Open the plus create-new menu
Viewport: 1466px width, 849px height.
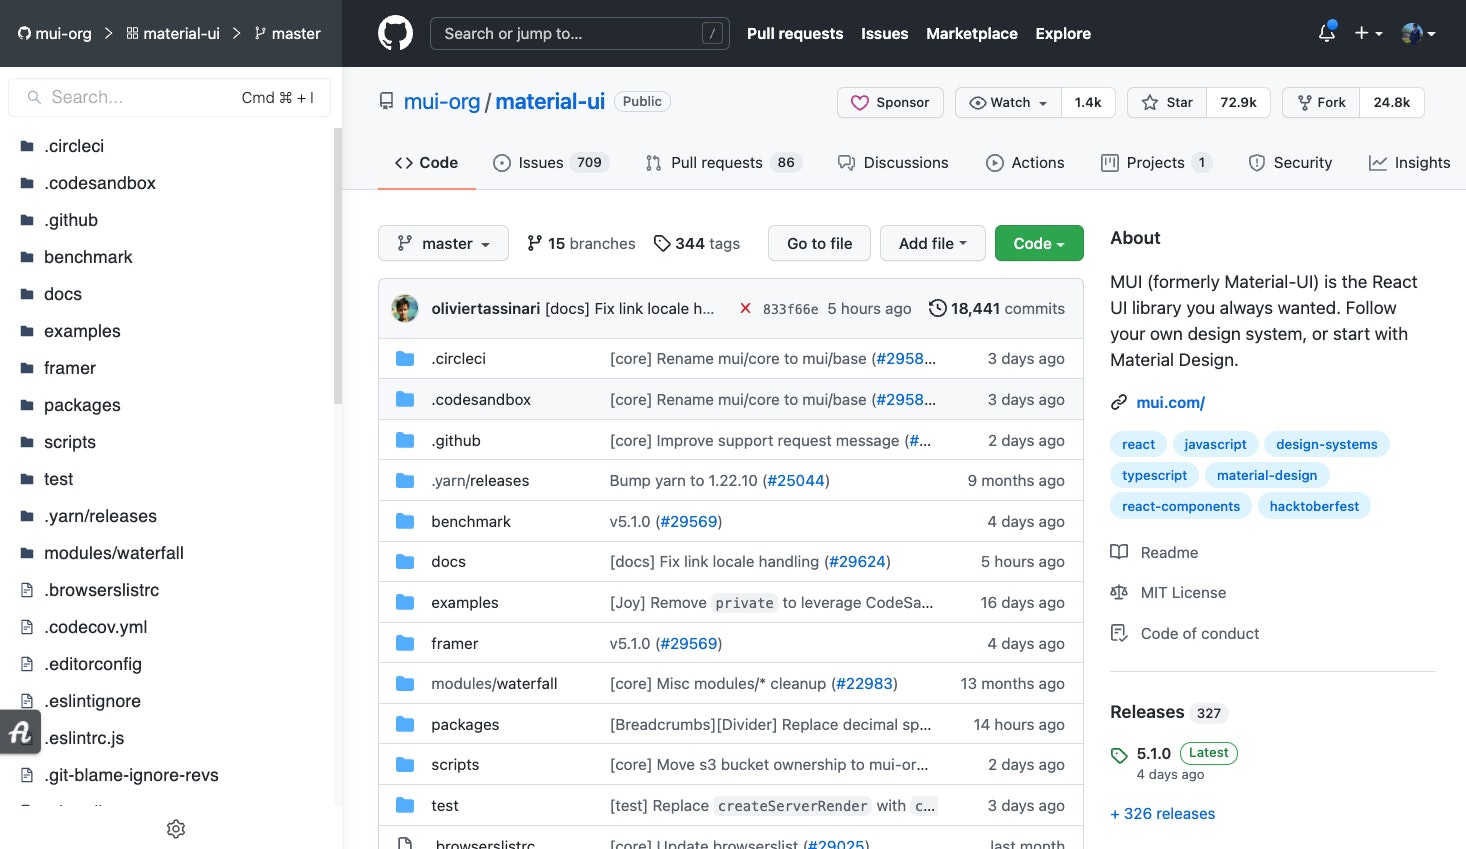(1368, 33)
